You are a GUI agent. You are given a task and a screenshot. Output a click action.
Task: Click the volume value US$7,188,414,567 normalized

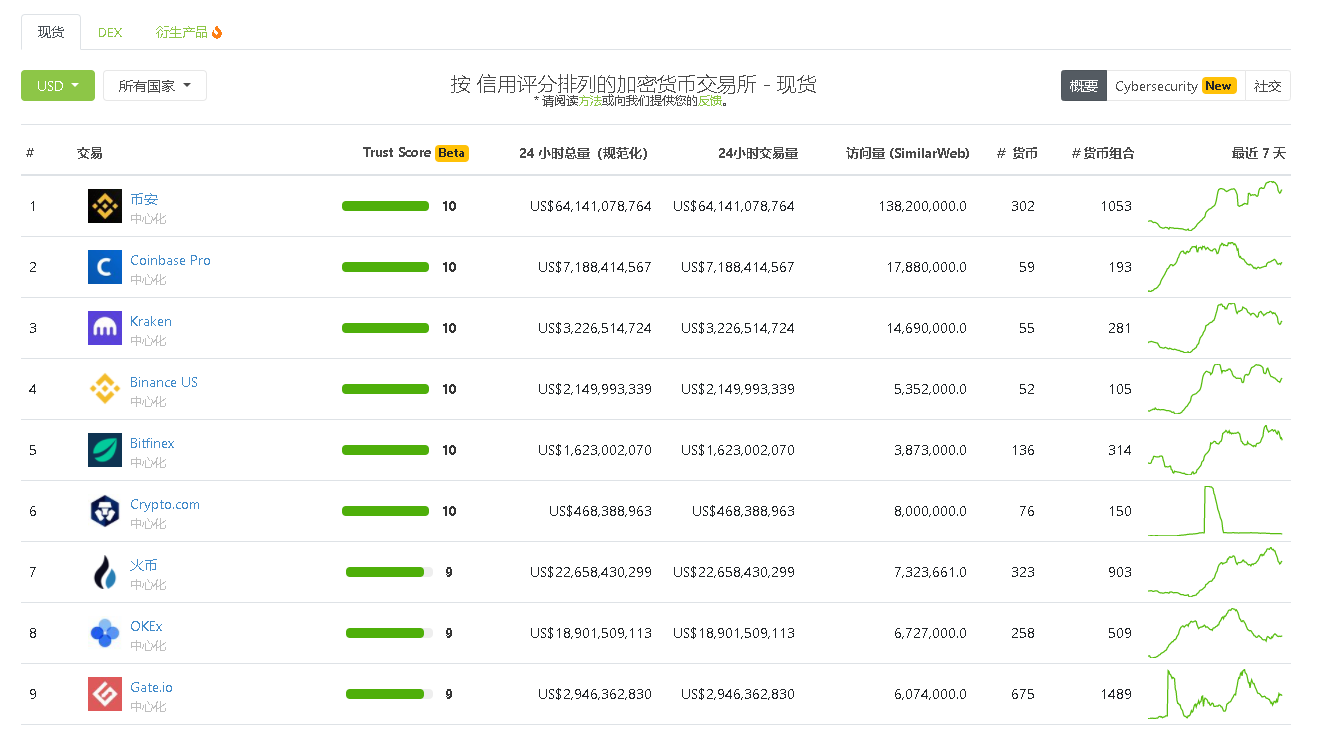pos(594,267)
